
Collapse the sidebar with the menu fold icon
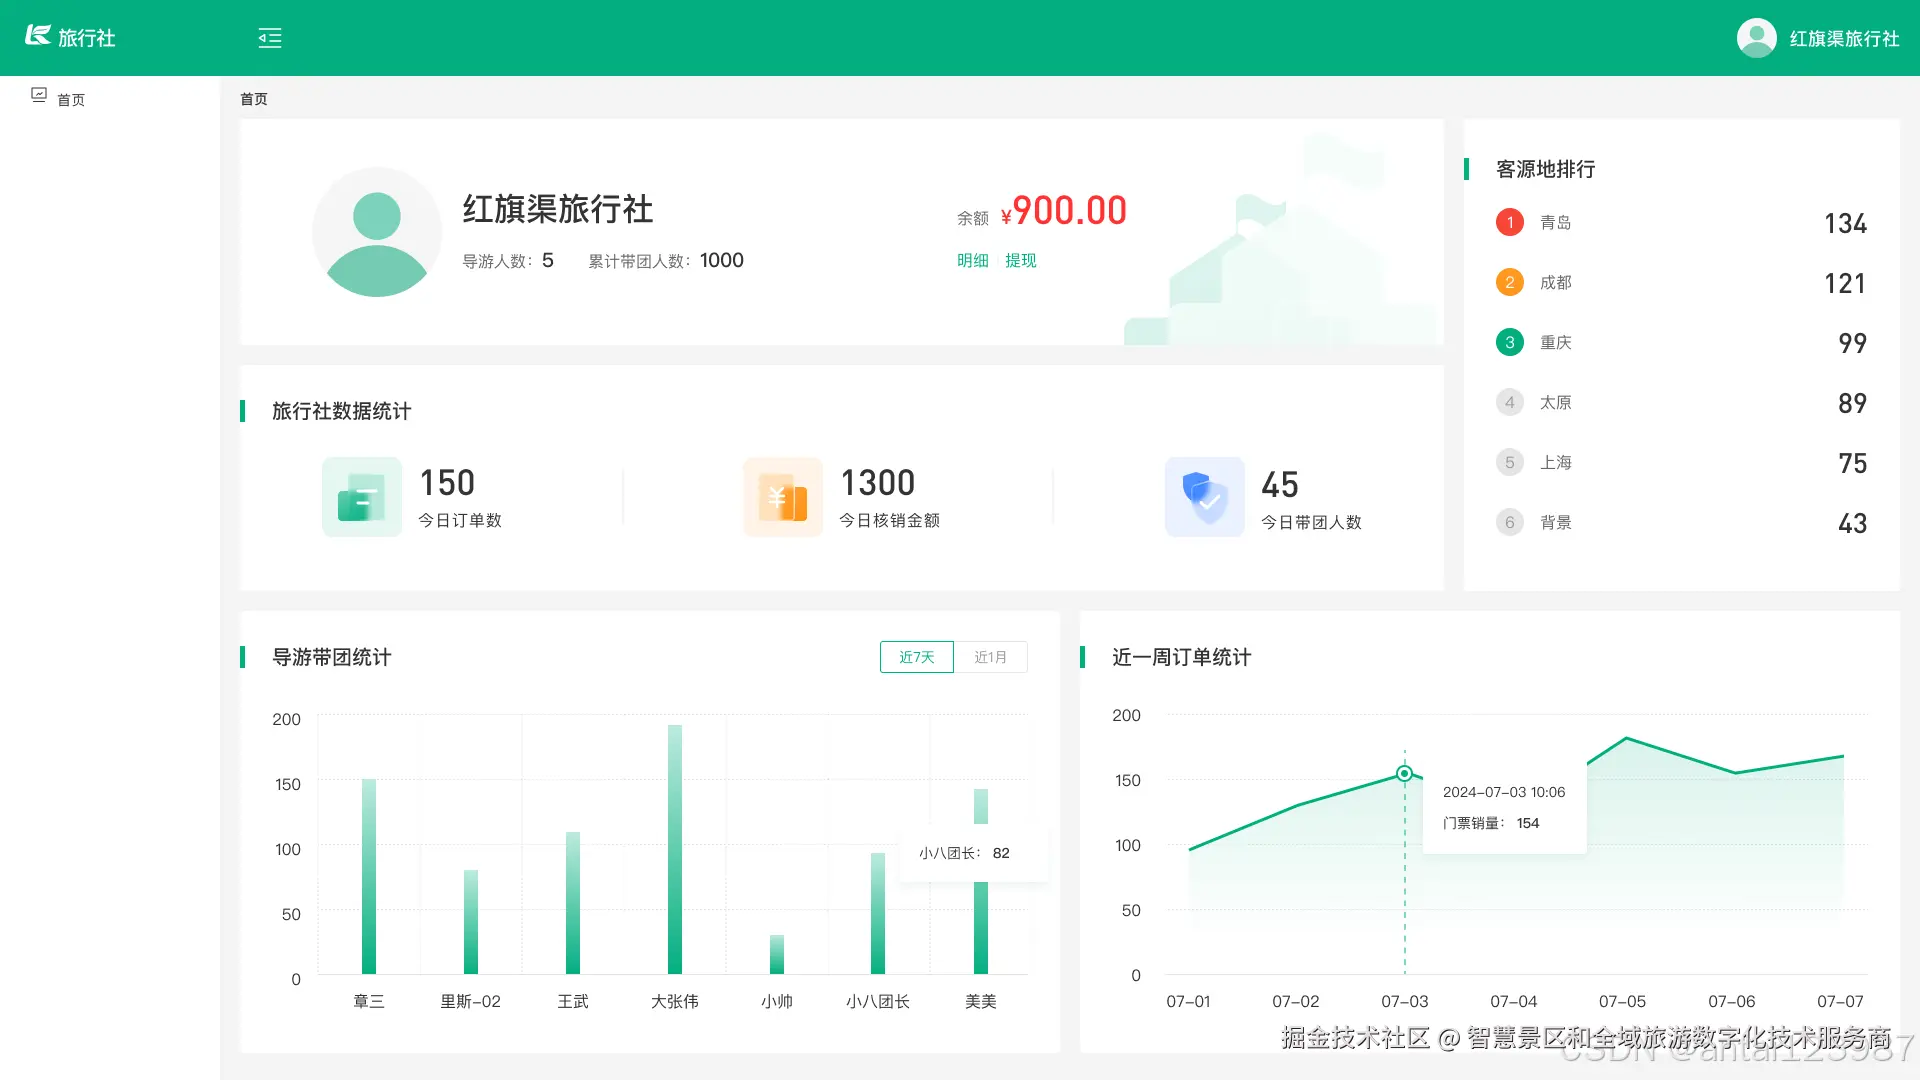click(270, 38)
